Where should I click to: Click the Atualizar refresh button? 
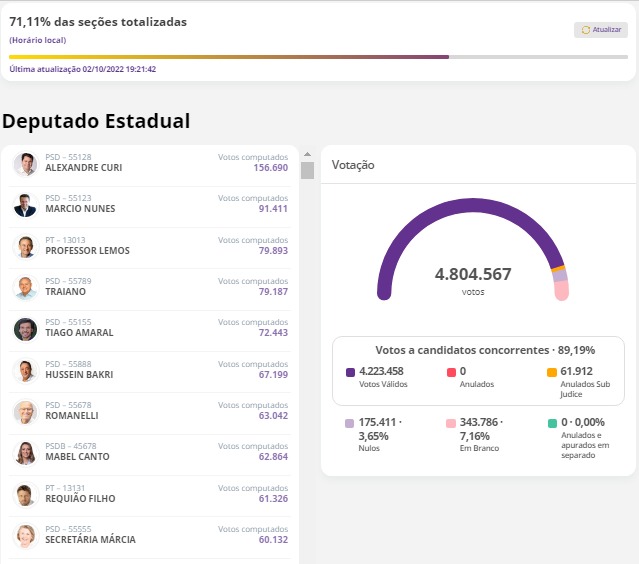[x=600, y=30]
